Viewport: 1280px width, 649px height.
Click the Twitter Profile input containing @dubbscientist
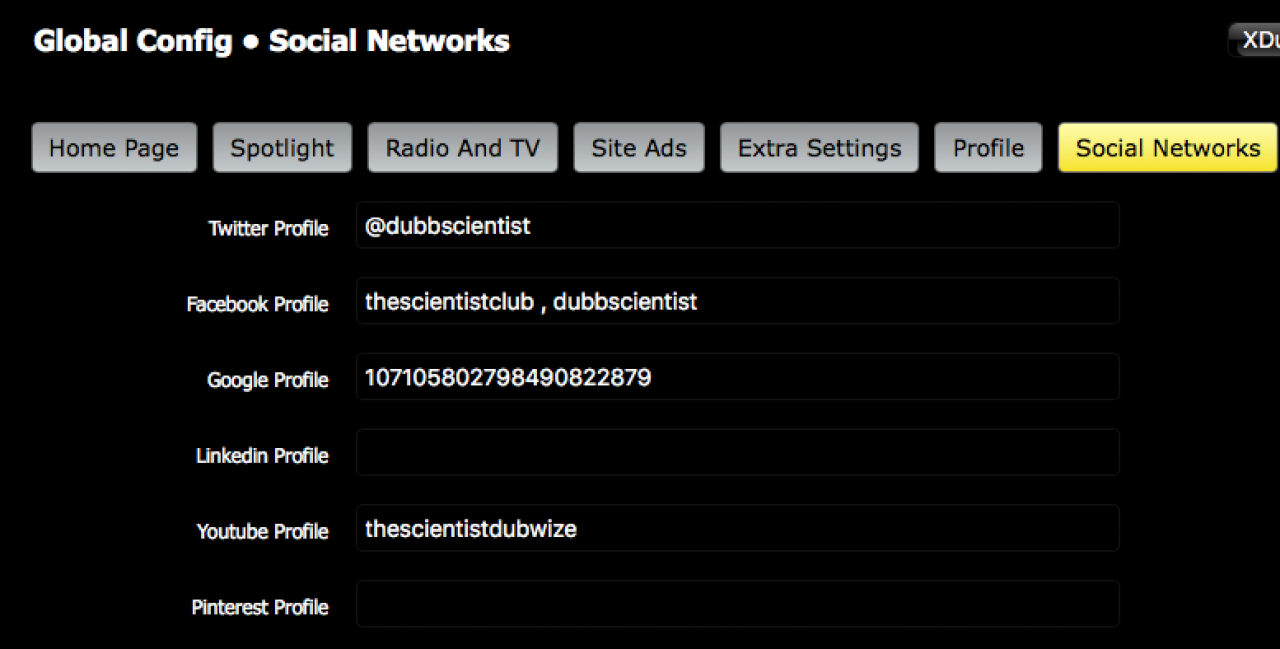[737, 226]
